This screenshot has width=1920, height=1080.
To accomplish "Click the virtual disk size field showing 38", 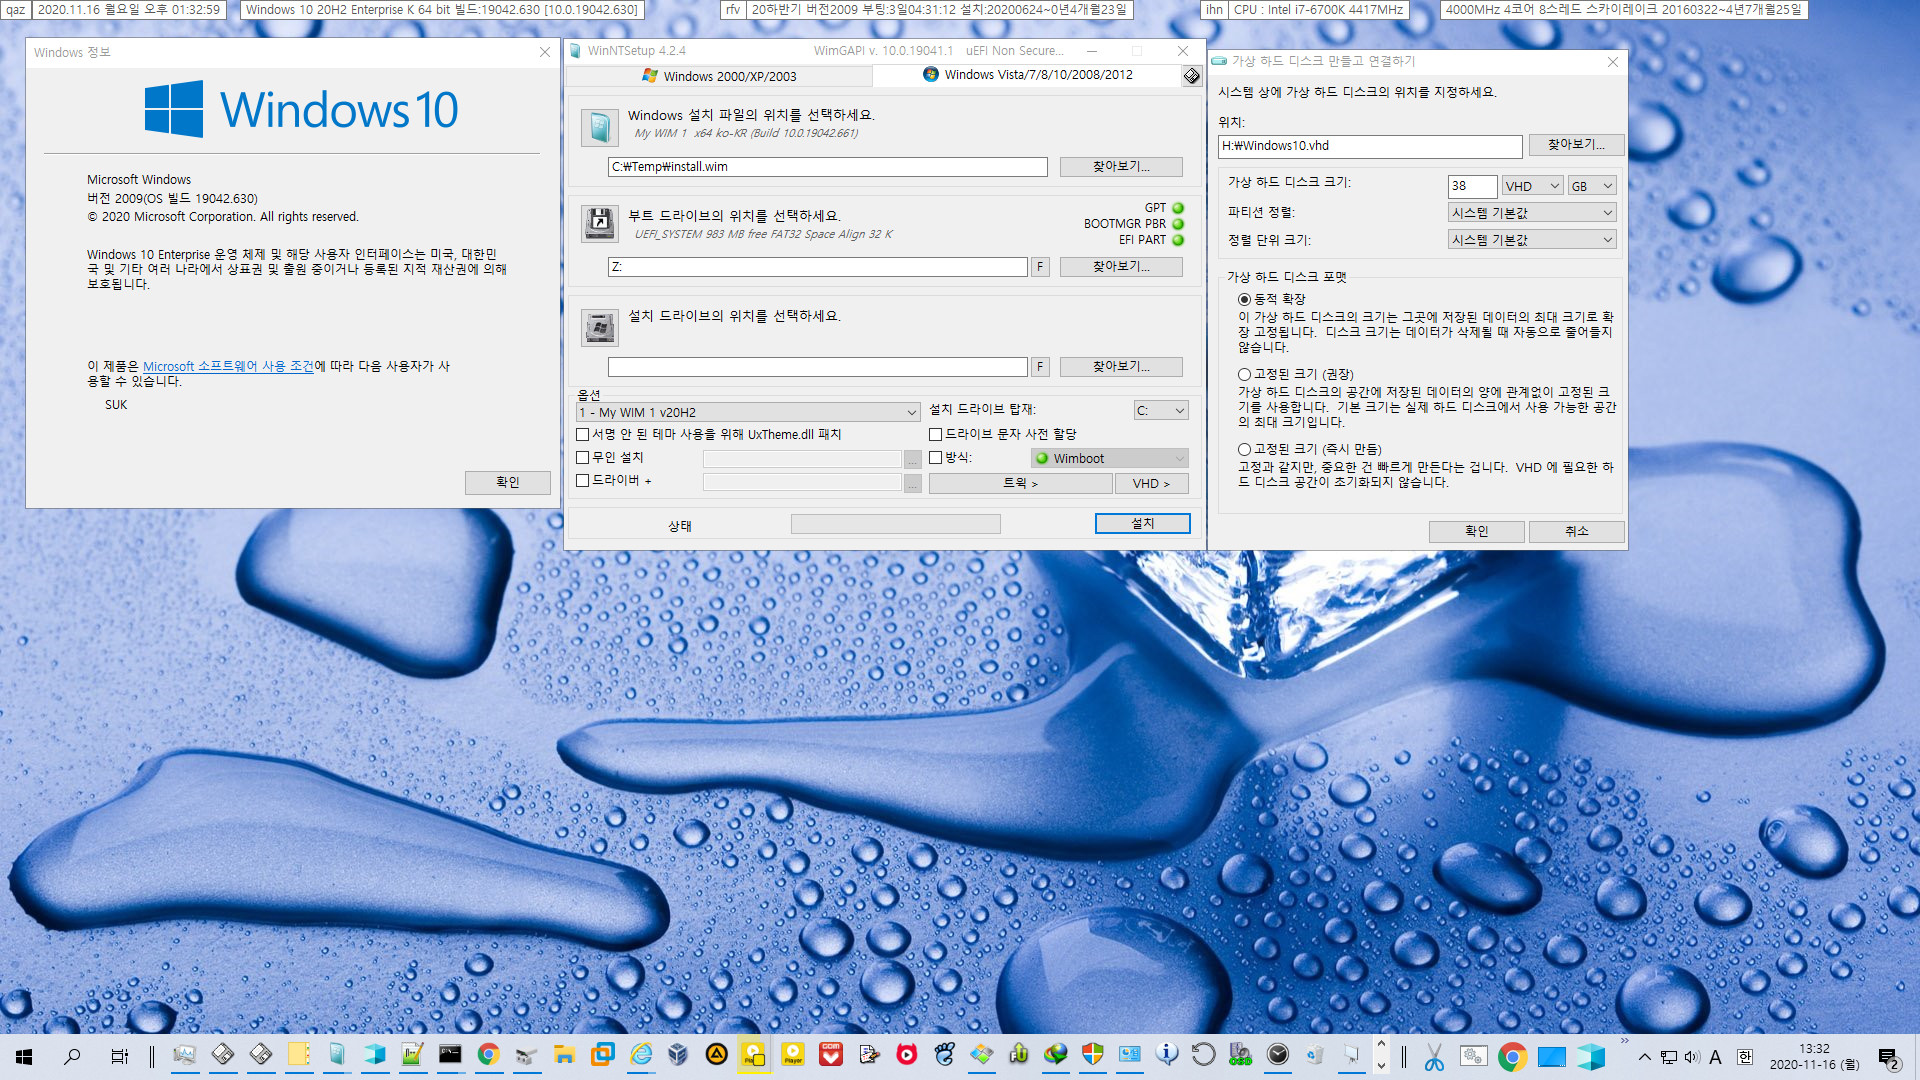I will 1472,186.
